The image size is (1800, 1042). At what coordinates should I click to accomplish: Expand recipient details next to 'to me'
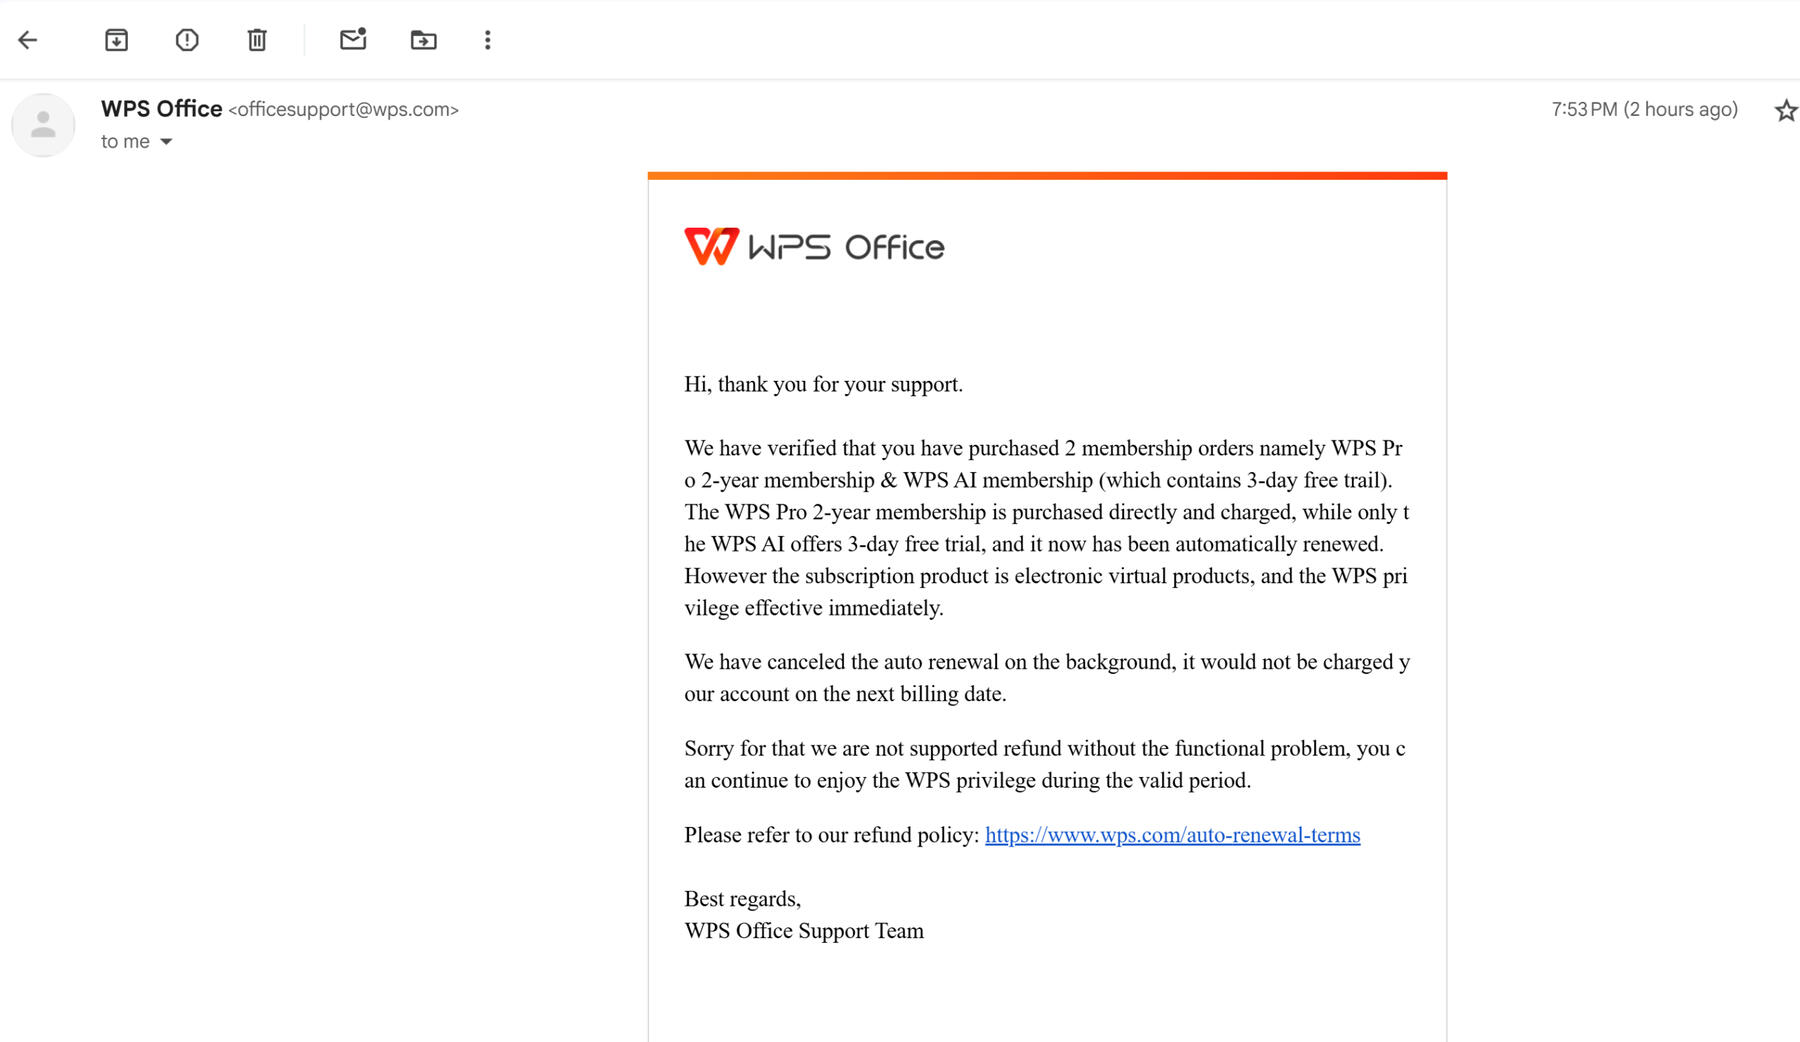[166, 142]
